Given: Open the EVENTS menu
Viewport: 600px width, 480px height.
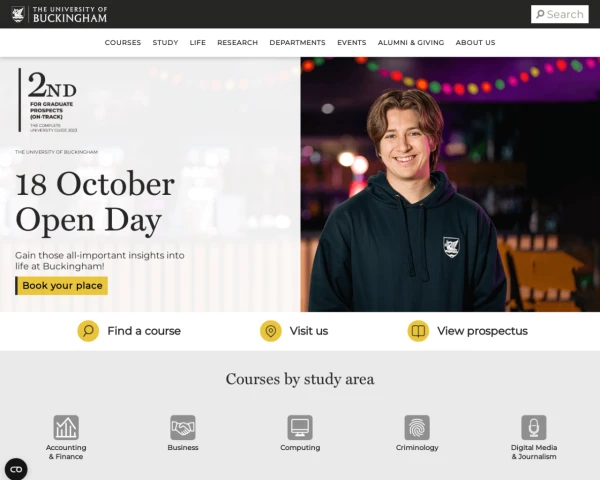Looking at the screenshot, I should (x=352, y=42).
